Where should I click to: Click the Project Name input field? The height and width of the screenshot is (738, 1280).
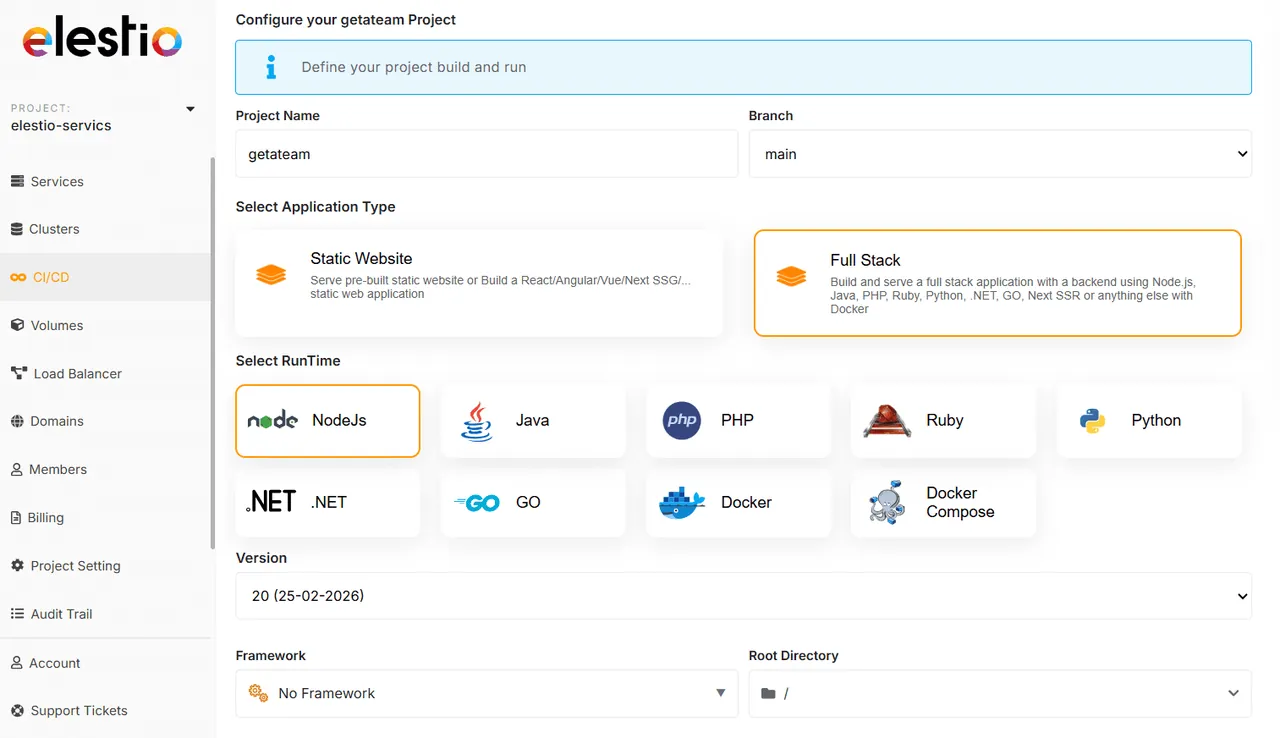(x=487, y=154)
